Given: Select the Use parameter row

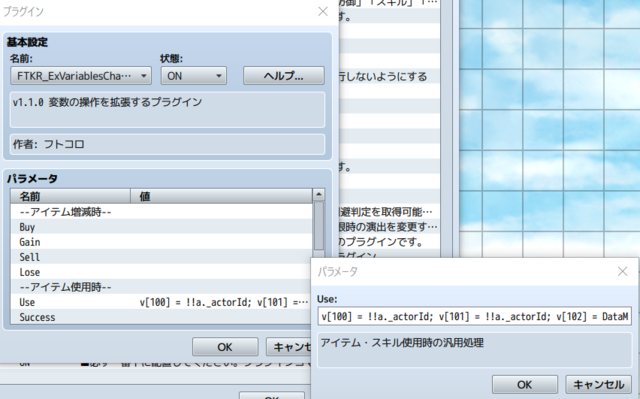Looking at the screenshot, I should pos(161,302).
